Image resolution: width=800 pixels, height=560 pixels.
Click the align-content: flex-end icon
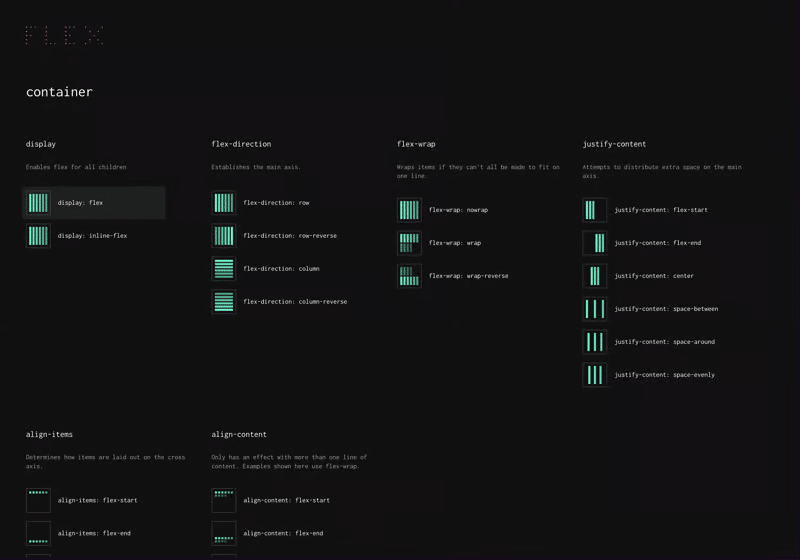(x=224, y=533)
